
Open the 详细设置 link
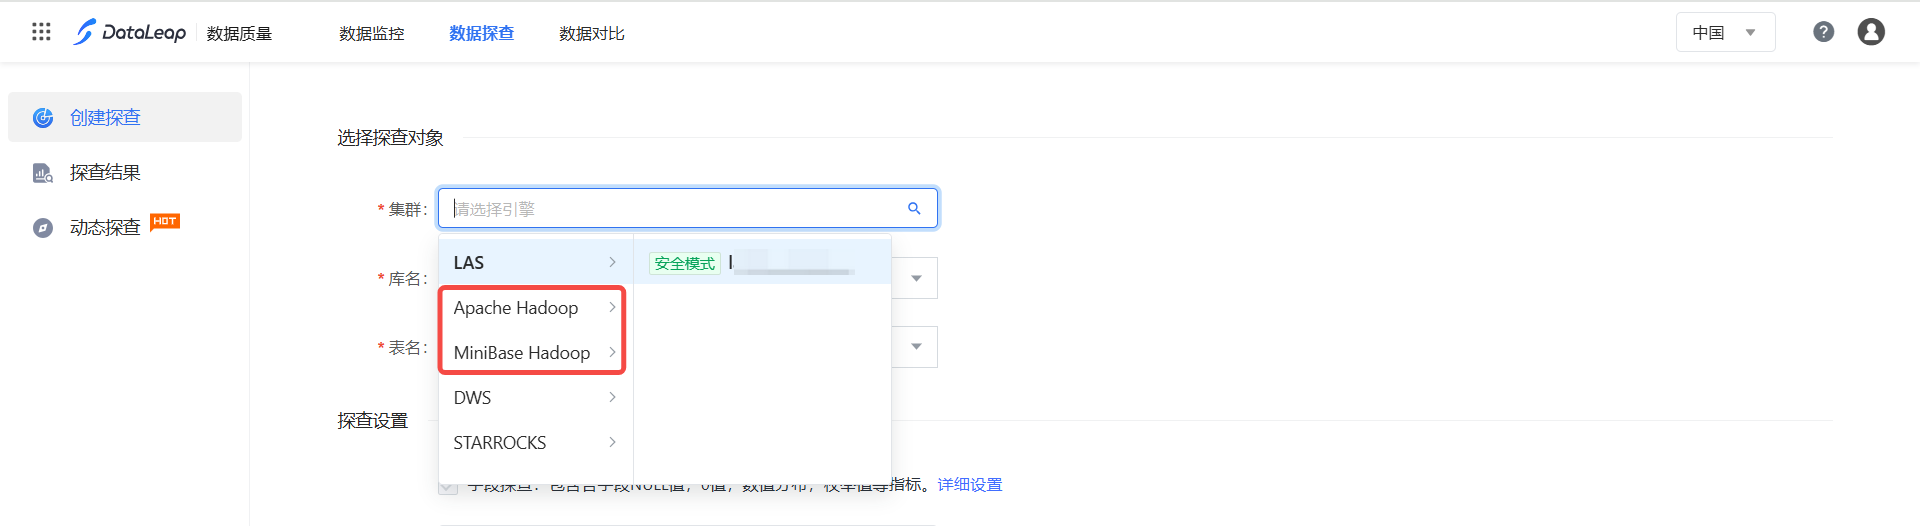click(970, 485)
